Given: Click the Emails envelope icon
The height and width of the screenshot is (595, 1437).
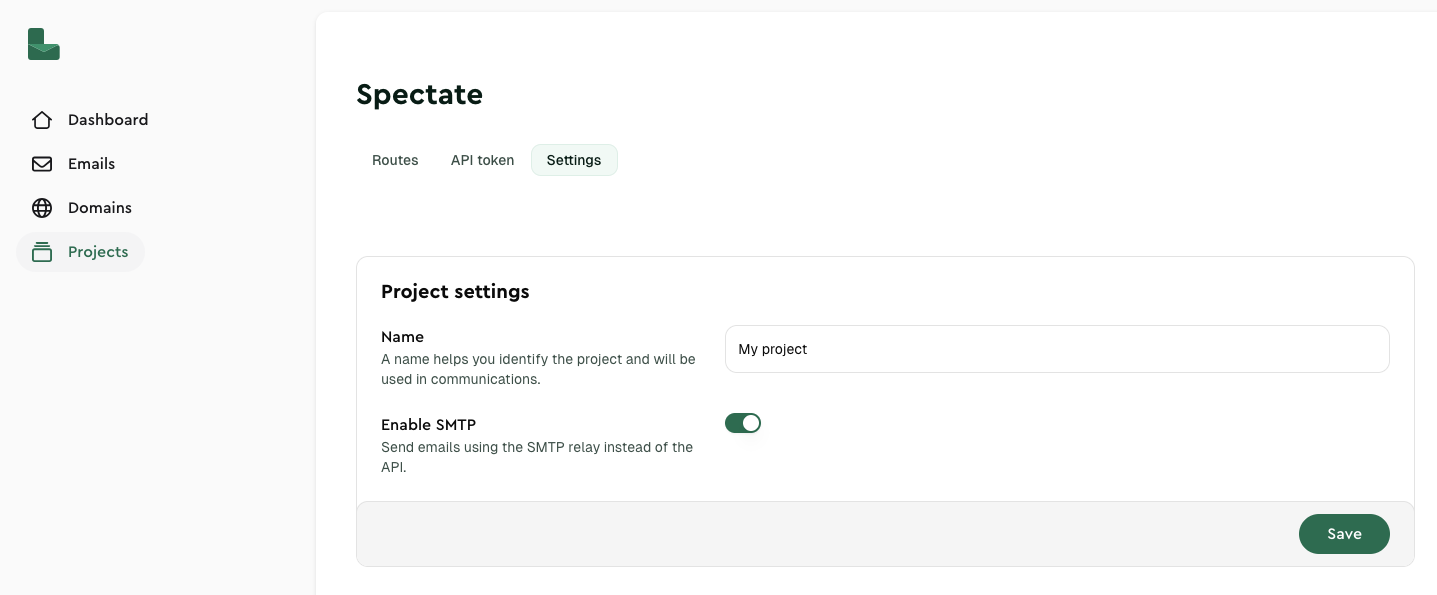Looking at the screenshot, I should pyautogui.click(x=42, y=164).
